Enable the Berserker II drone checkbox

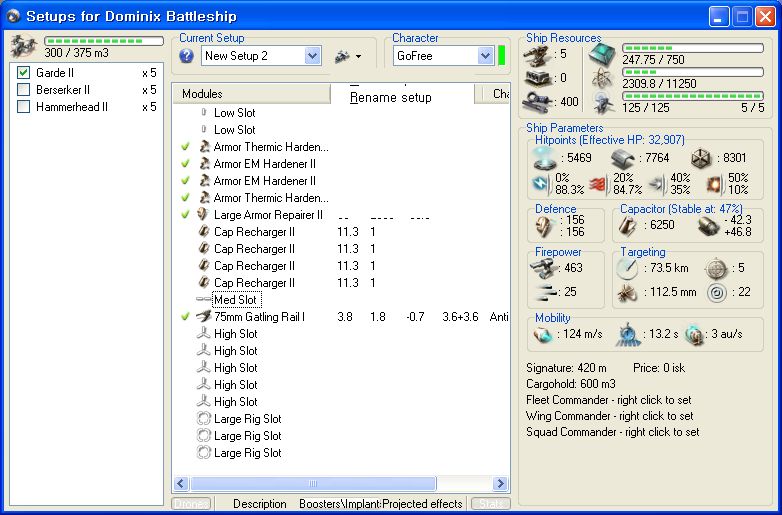(24, 90)
